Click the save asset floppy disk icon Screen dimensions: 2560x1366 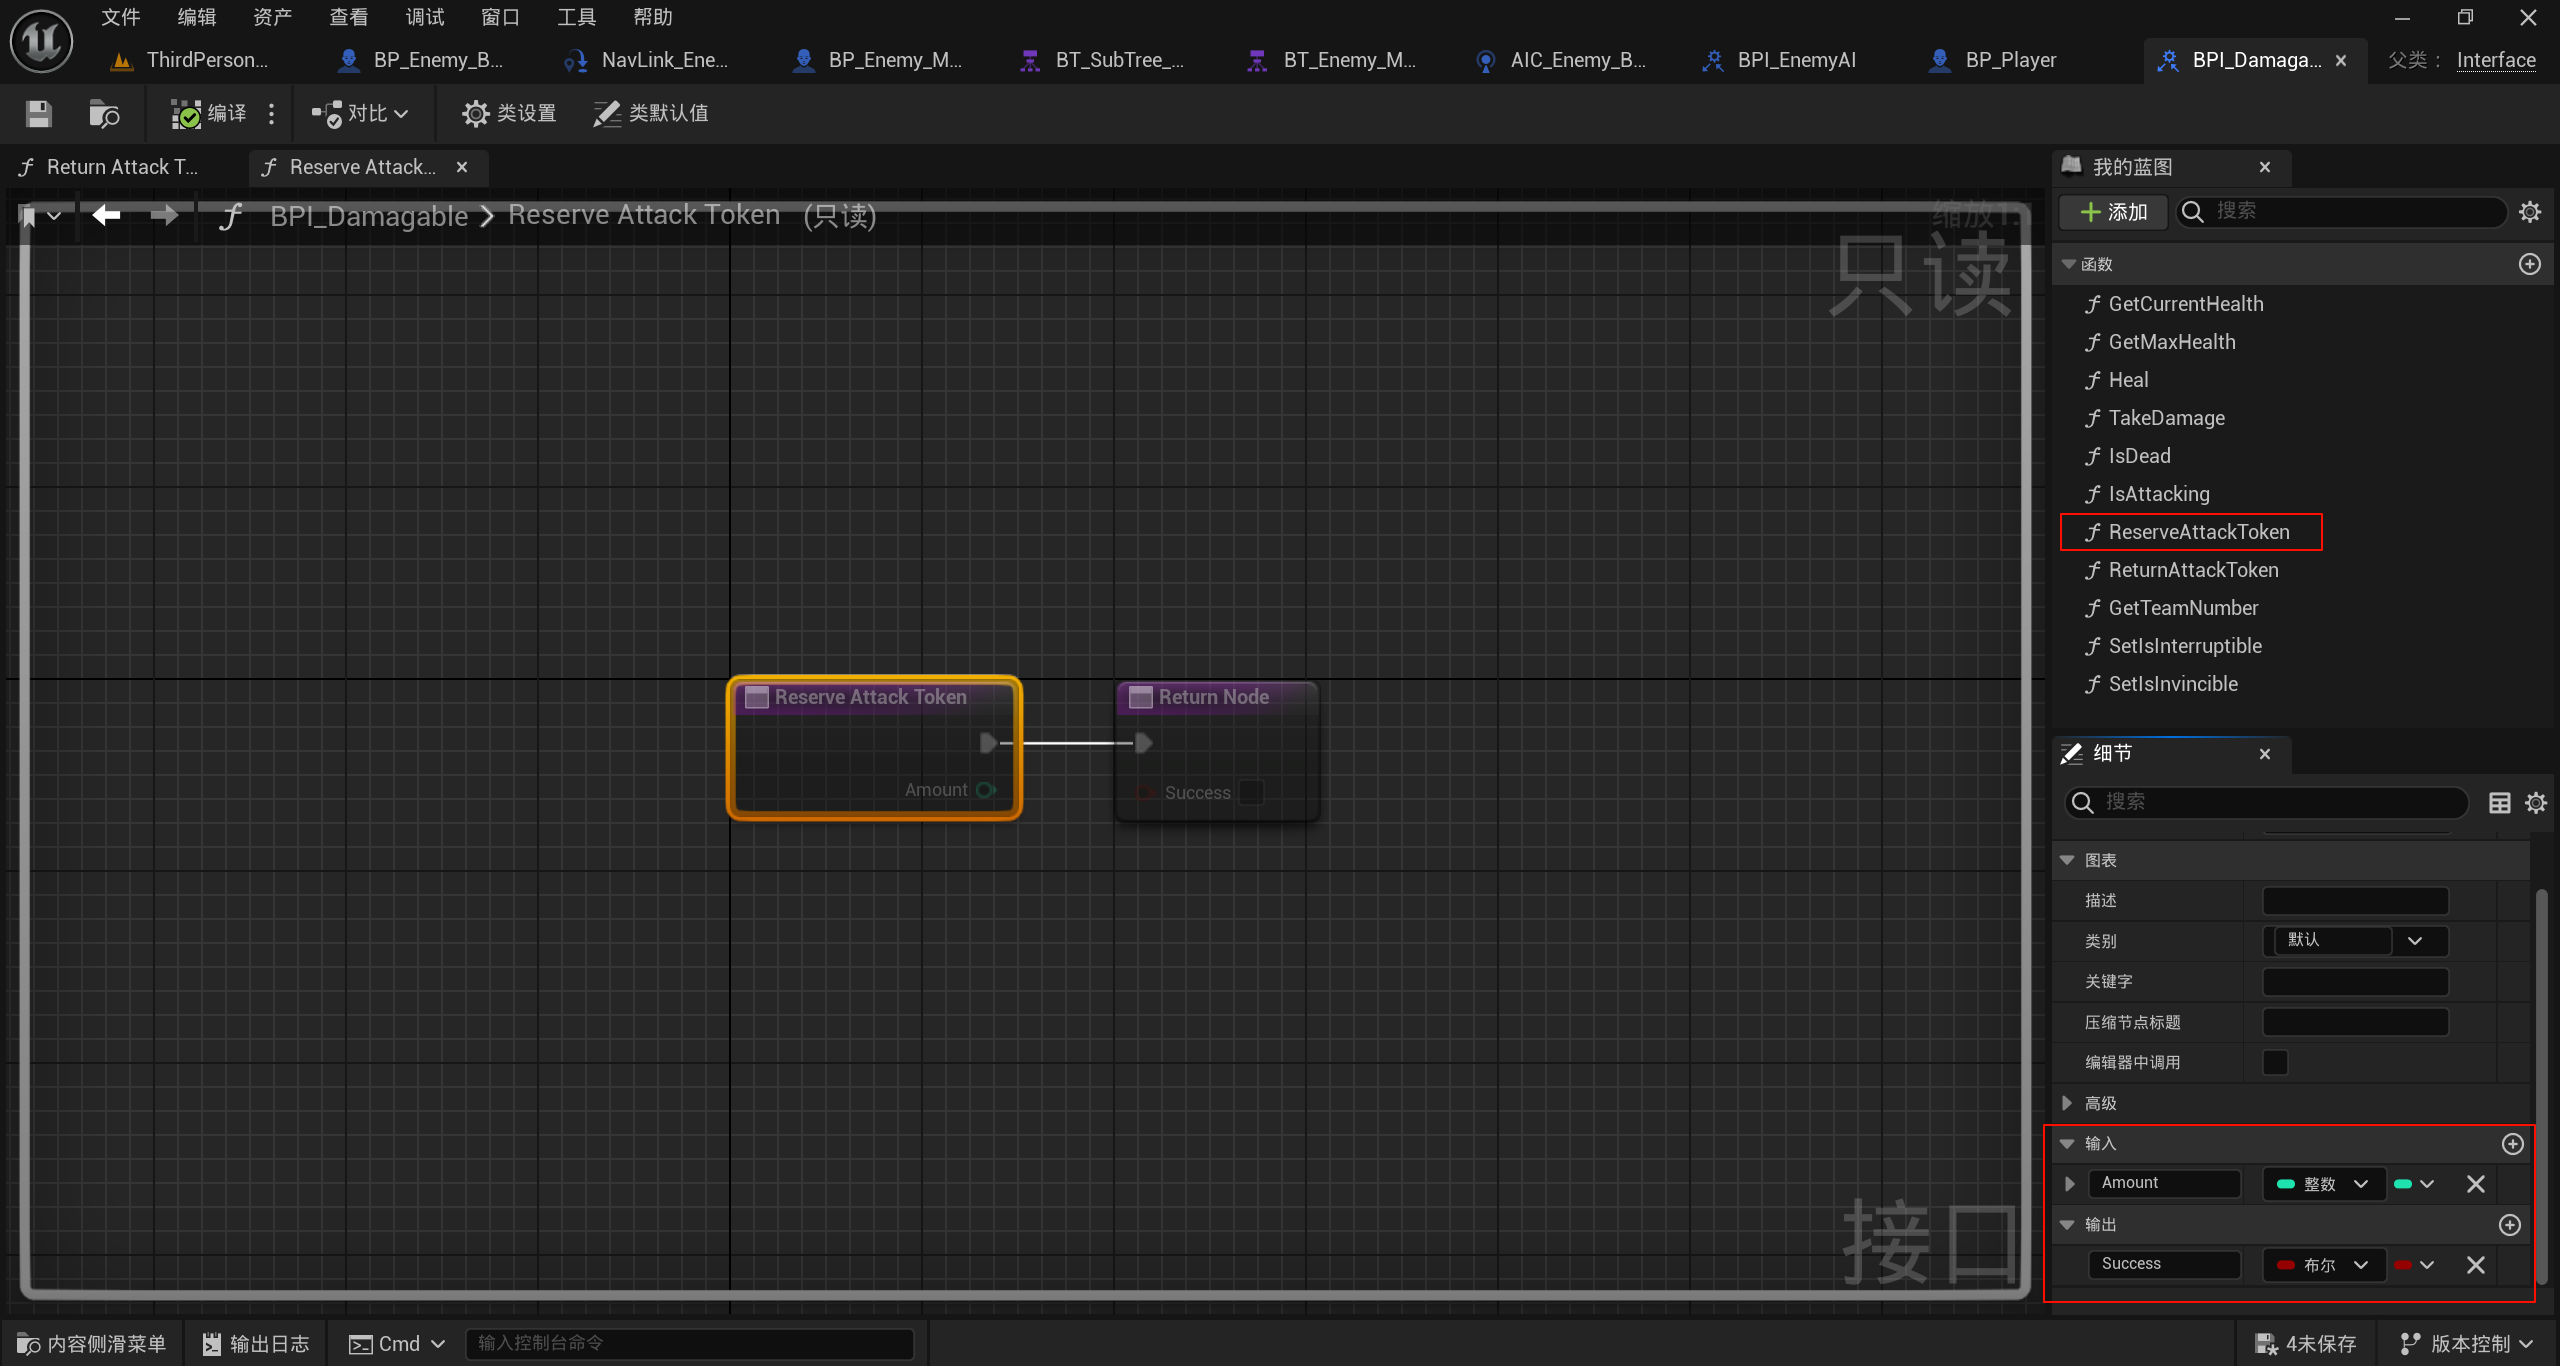[x=38, y=113]
